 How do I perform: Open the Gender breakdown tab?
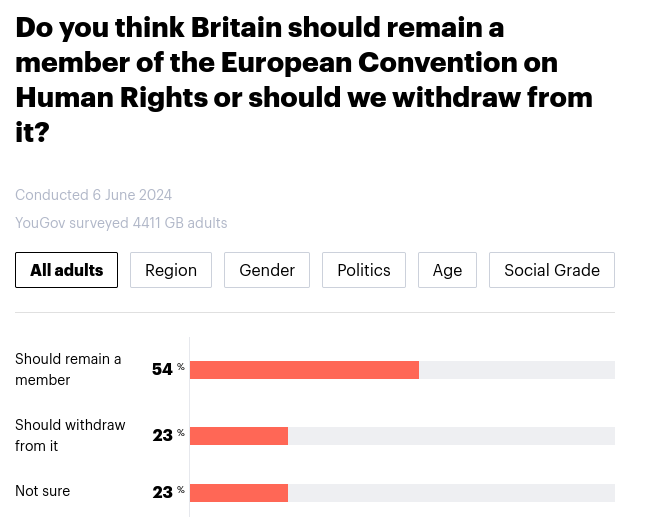pyautogui.click(x=267, y=270)
